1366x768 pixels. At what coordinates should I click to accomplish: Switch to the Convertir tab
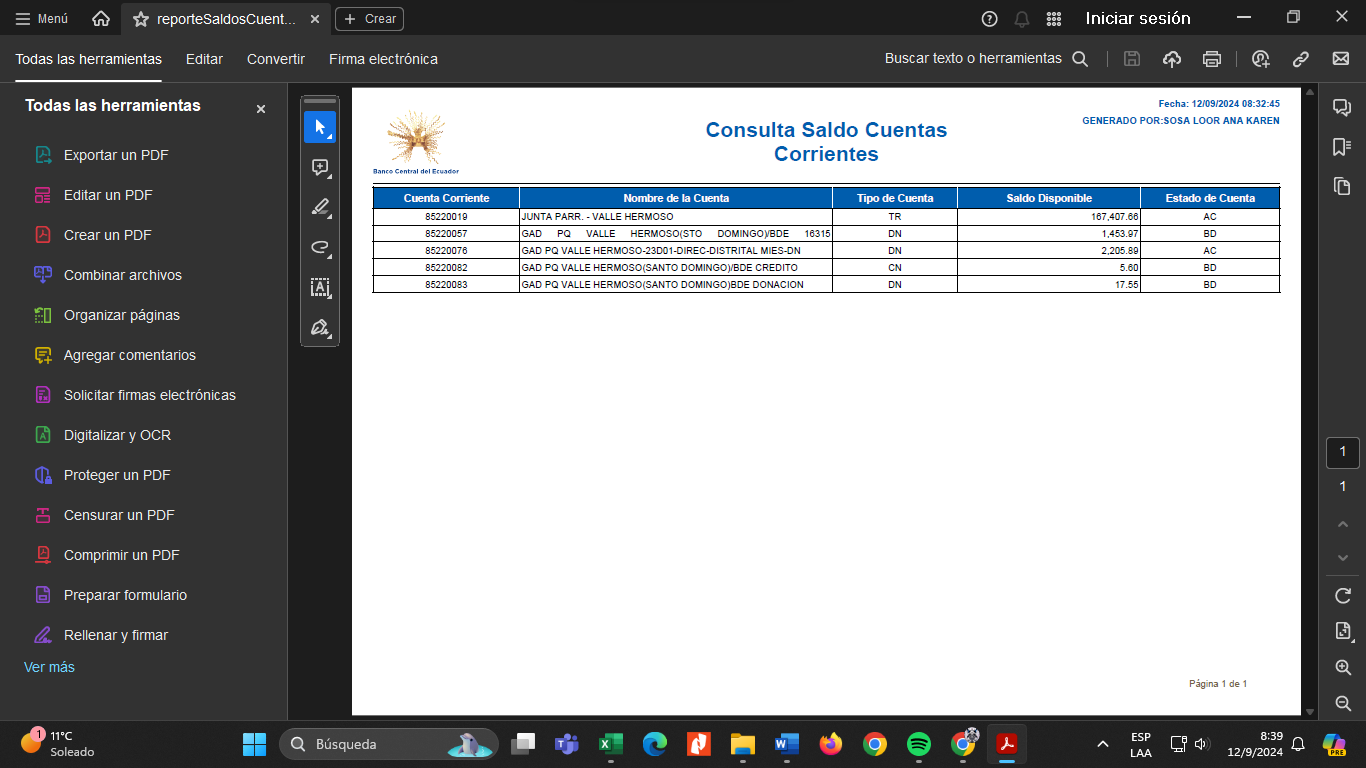[276, 59]
